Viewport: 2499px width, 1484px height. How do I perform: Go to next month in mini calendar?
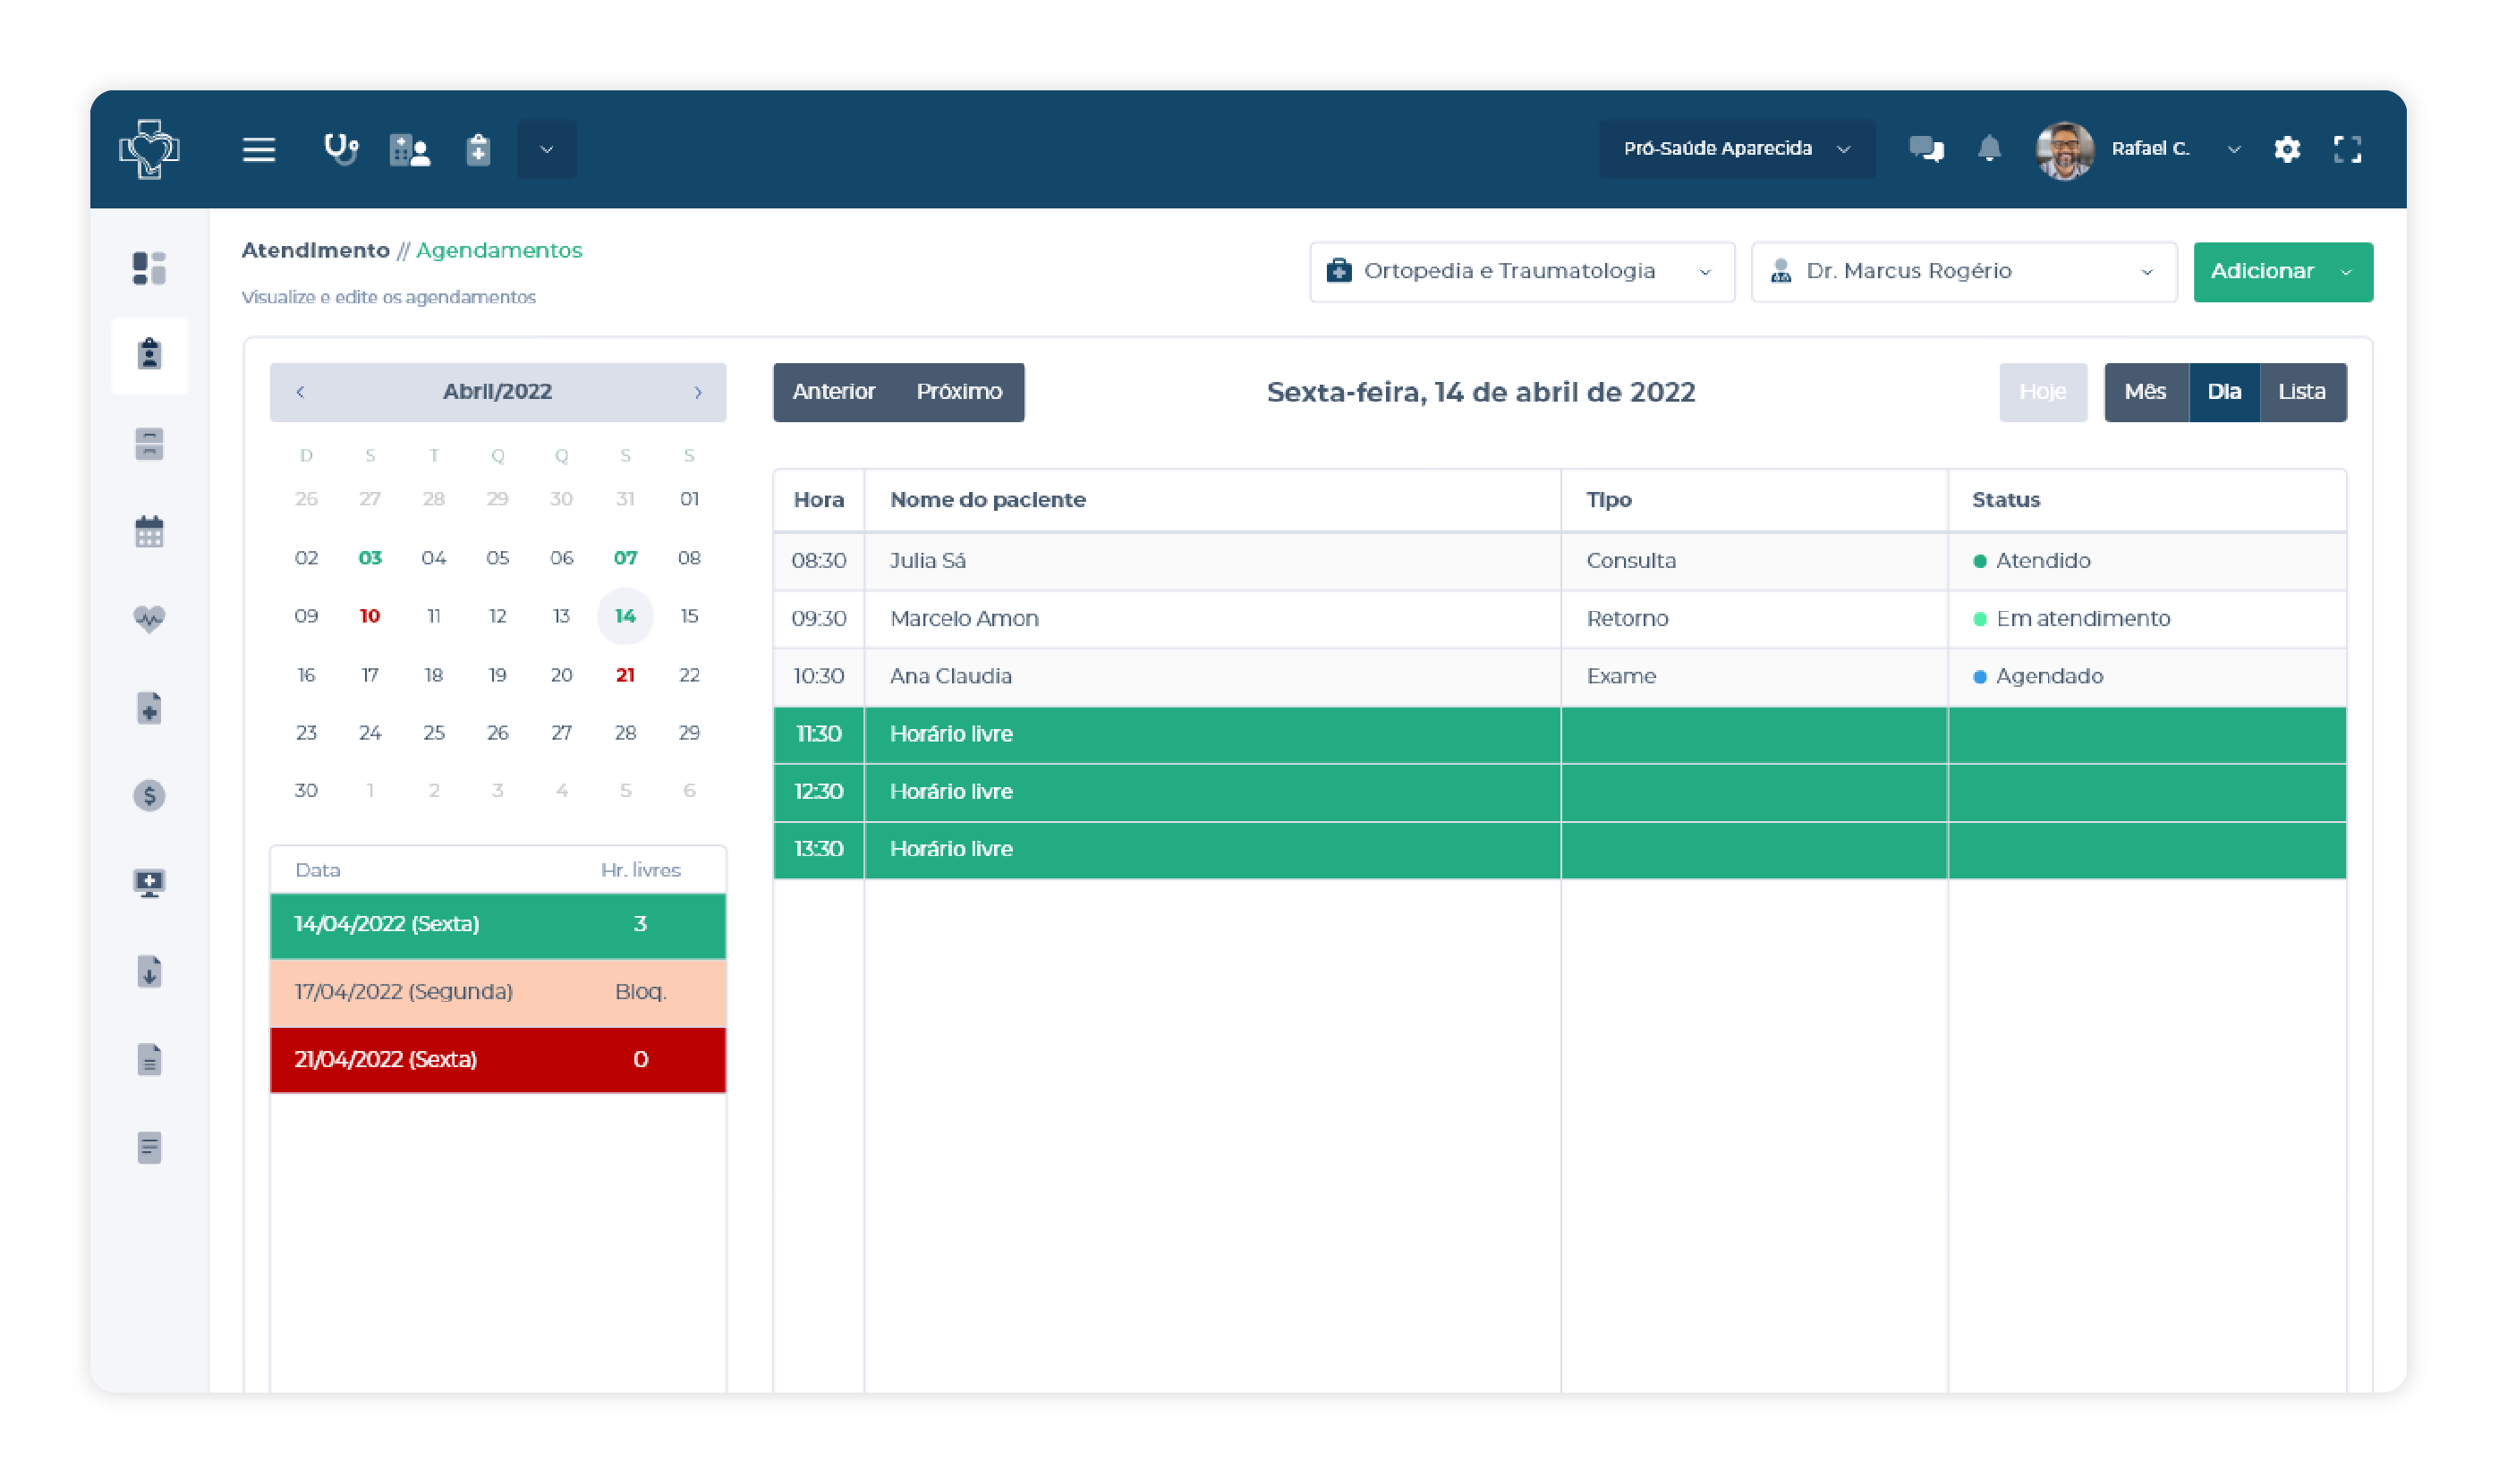[698, 392]
